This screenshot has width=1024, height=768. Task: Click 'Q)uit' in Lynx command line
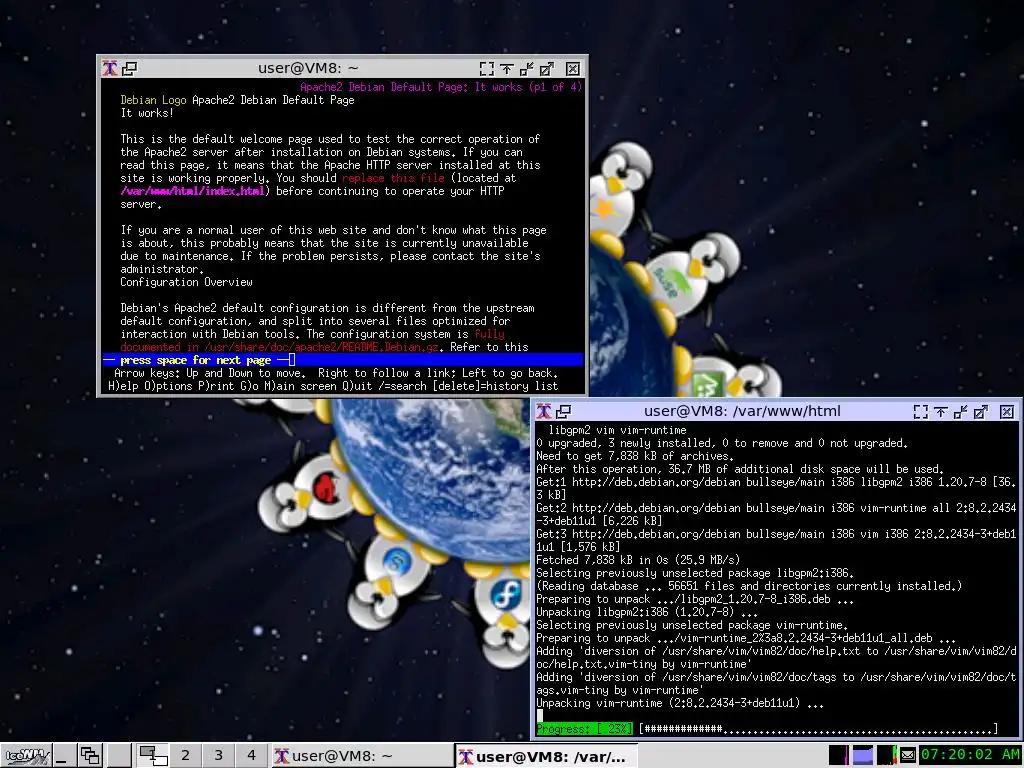357,386
